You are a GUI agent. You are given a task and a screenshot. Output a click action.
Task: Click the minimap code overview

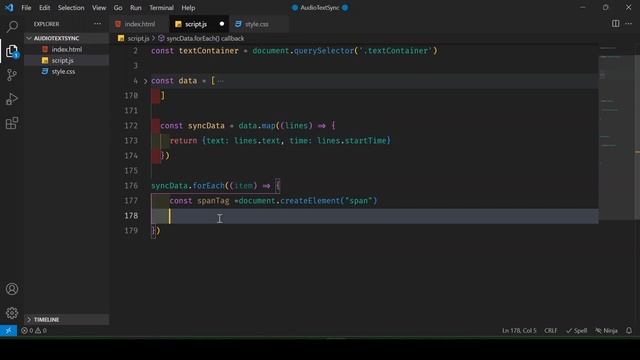click(616, 131)
